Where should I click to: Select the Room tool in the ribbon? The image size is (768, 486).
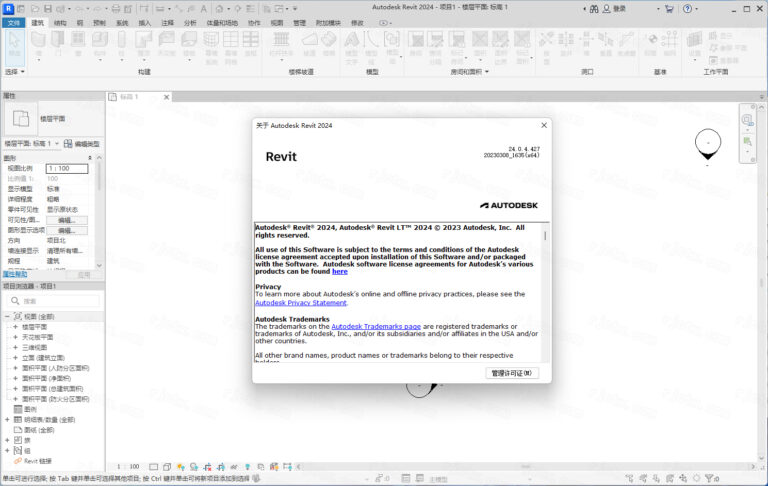pyautogui.click(x=416, y=43)
